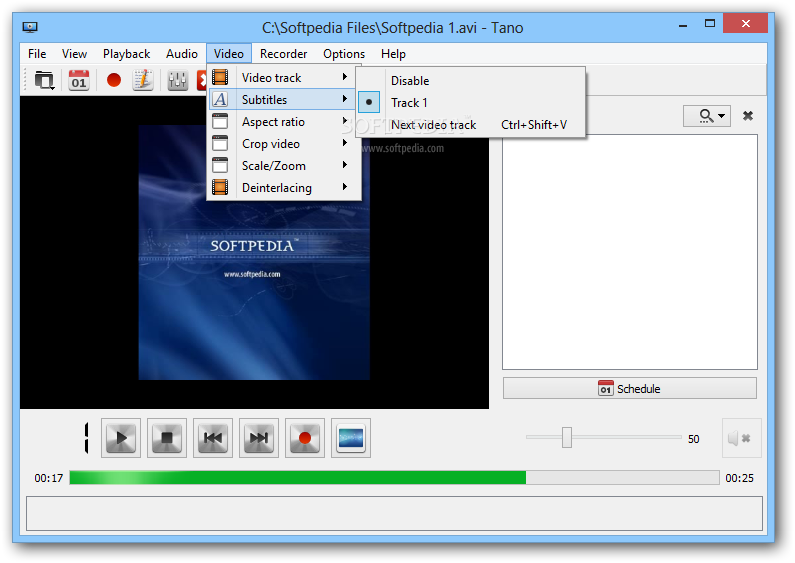Play the video
This screenshot has height=563, width=795.
tap(121, 438)
